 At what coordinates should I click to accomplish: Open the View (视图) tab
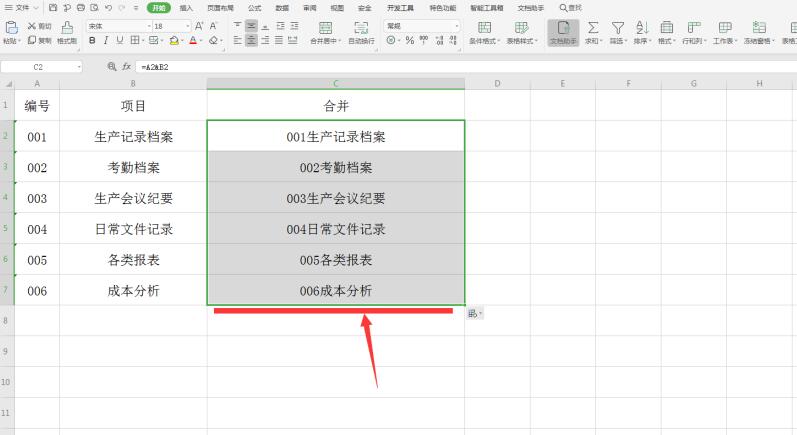[337, 8]
